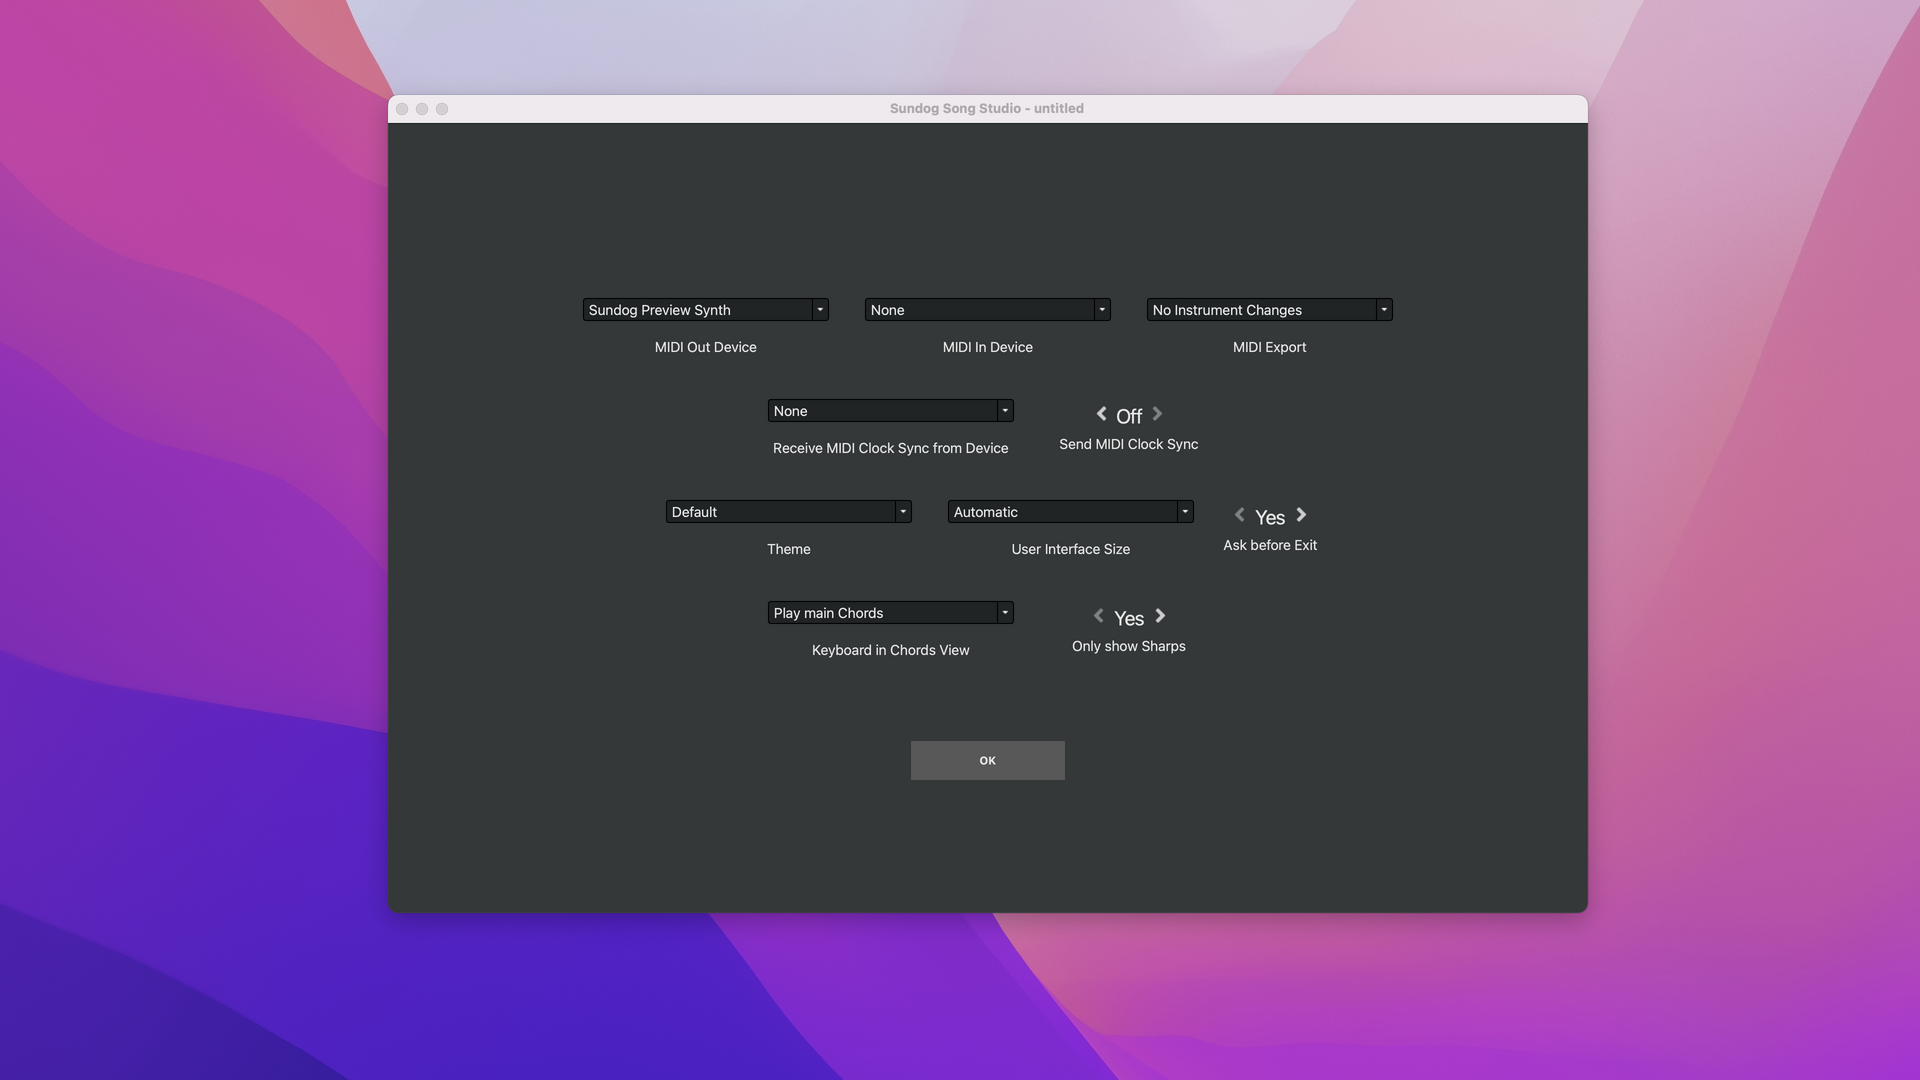This screenshot has width=1920, height=1080.
Task: Click MIDI Out Device dropdown arrow button
Action: [x=820, y=310]
